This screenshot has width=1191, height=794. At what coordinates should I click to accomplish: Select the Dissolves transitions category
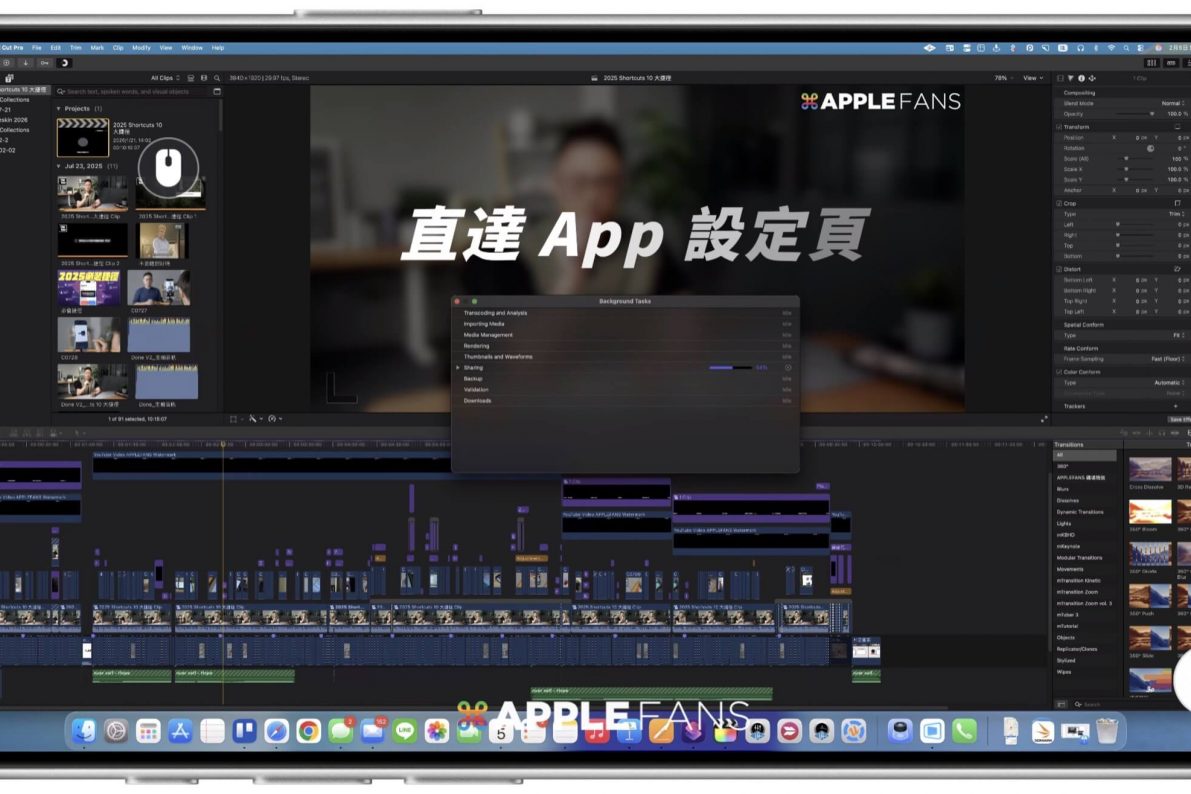point(1068,500)
